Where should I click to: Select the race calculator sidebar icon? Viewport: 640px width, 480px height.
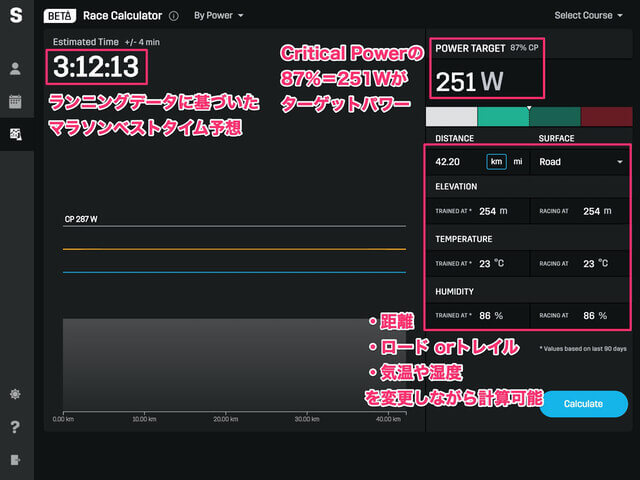pos(16,134)
